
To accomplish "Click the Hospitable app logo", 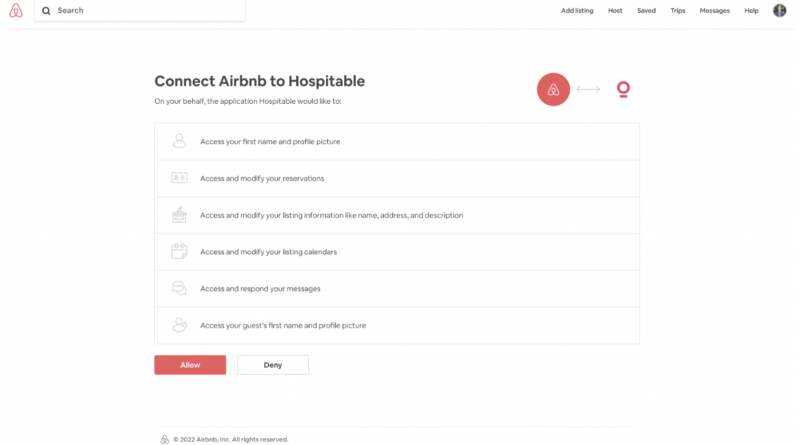I will 624,90.
